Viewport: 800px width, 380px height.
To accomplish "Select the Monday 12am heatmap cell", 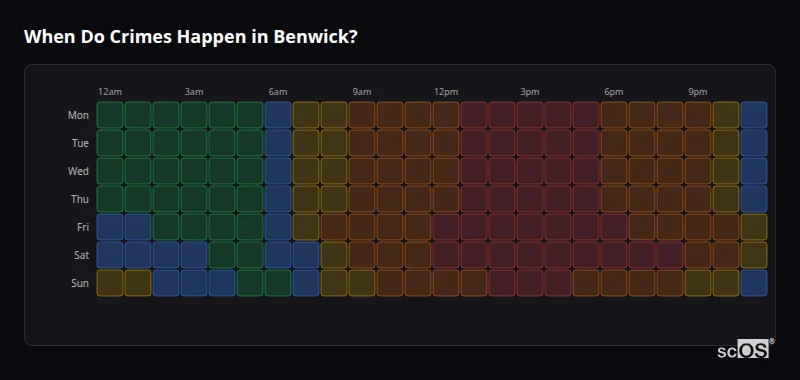I will [110, 115].
